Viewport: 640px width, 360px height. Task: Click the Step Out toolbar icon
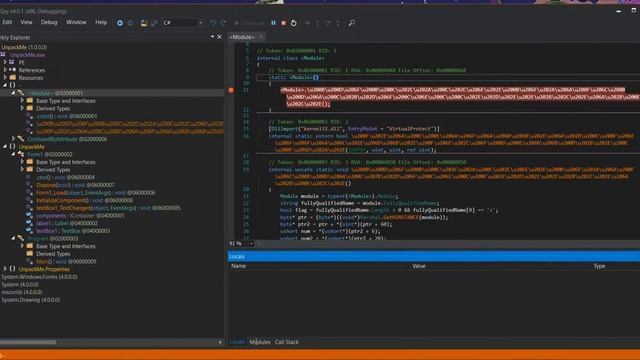click(338, 23)
